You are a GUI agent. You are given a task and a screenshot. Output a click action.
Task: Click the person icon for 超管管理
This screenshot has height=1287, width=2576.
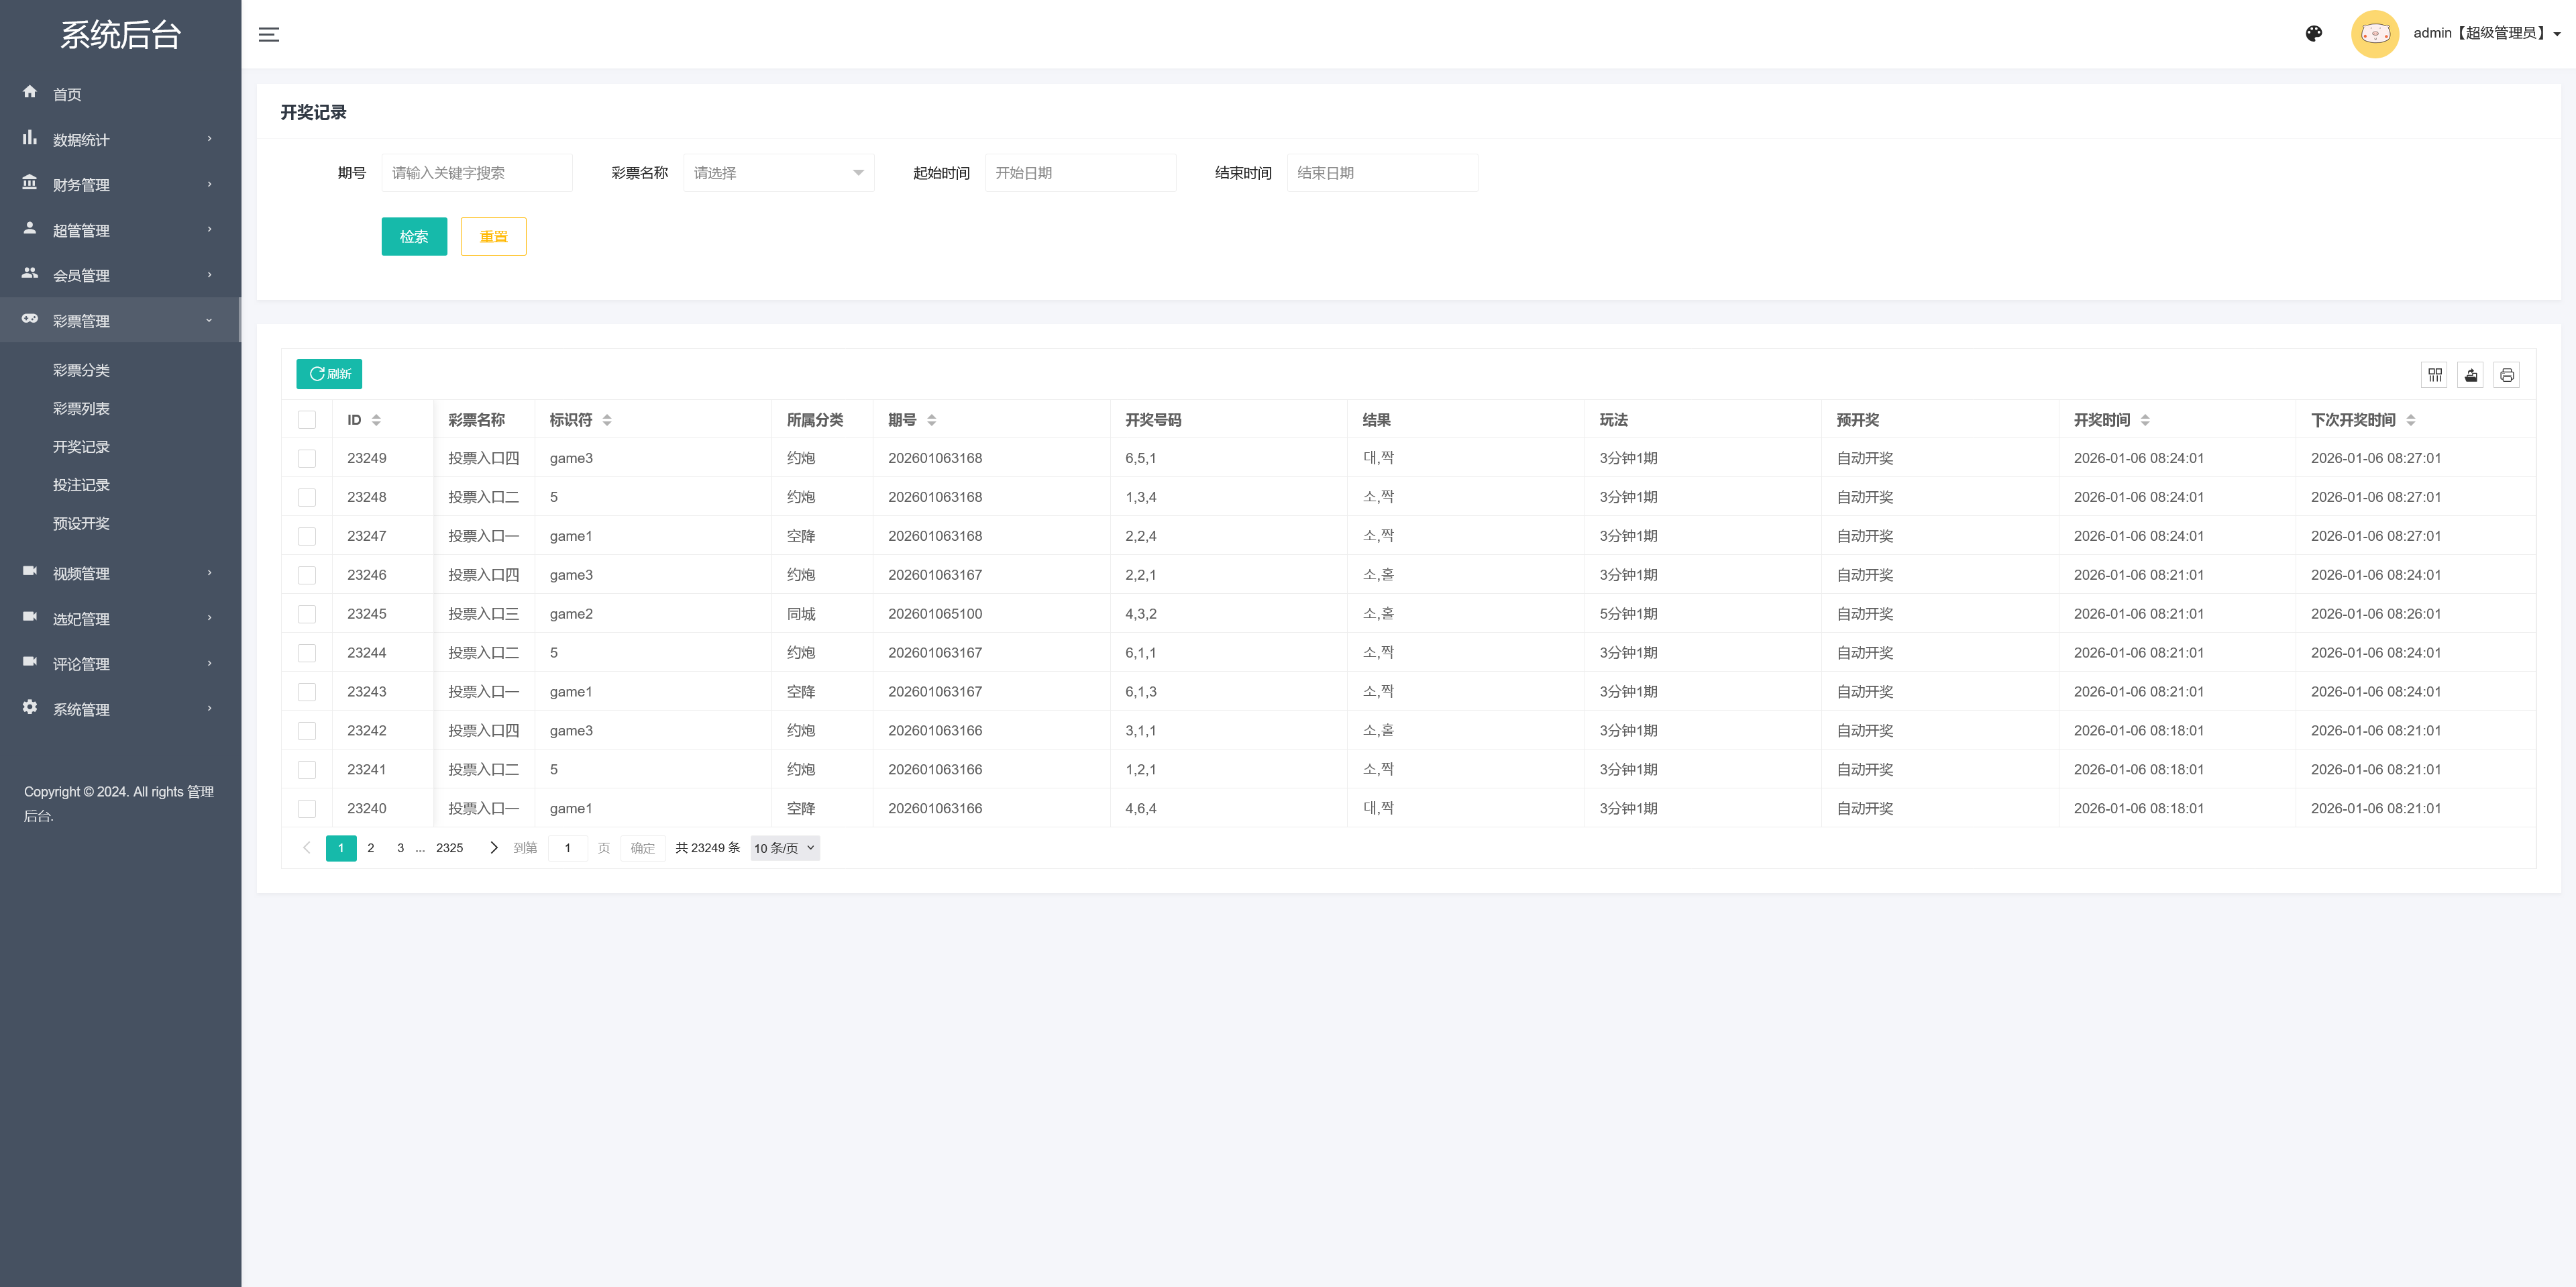tap(30, 228)
